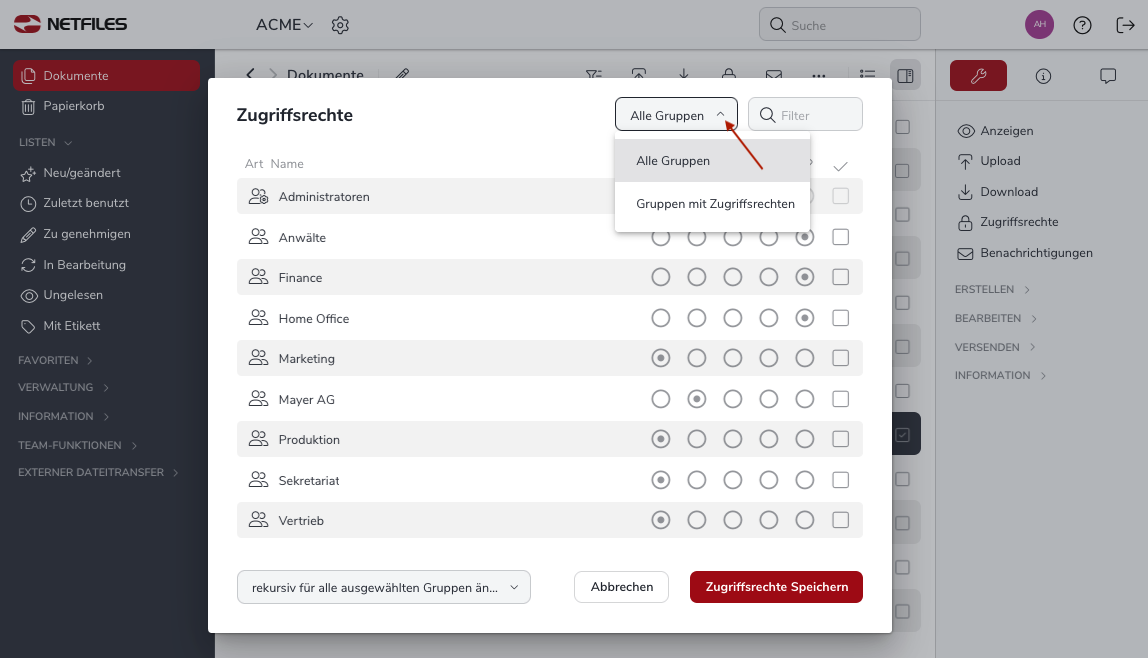Select first radio button for Mayer AG
Viewport: 1148px width, 658px height.
(x=660, y=399)
